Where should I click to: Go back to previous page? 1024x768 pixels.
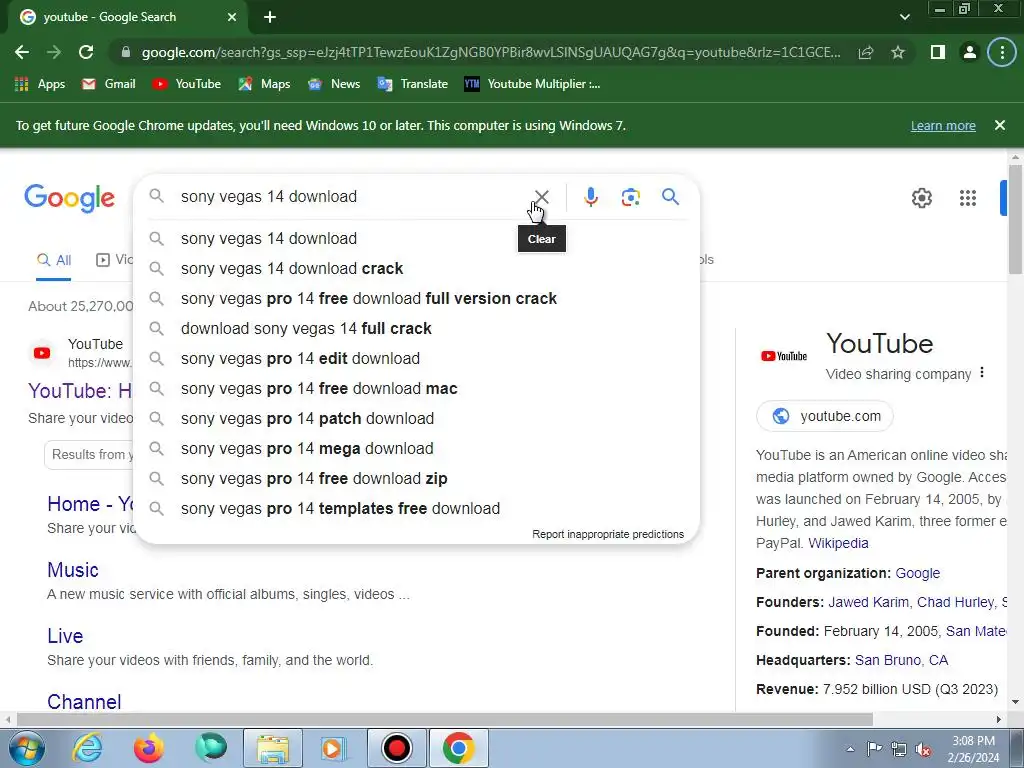(22, 52)
